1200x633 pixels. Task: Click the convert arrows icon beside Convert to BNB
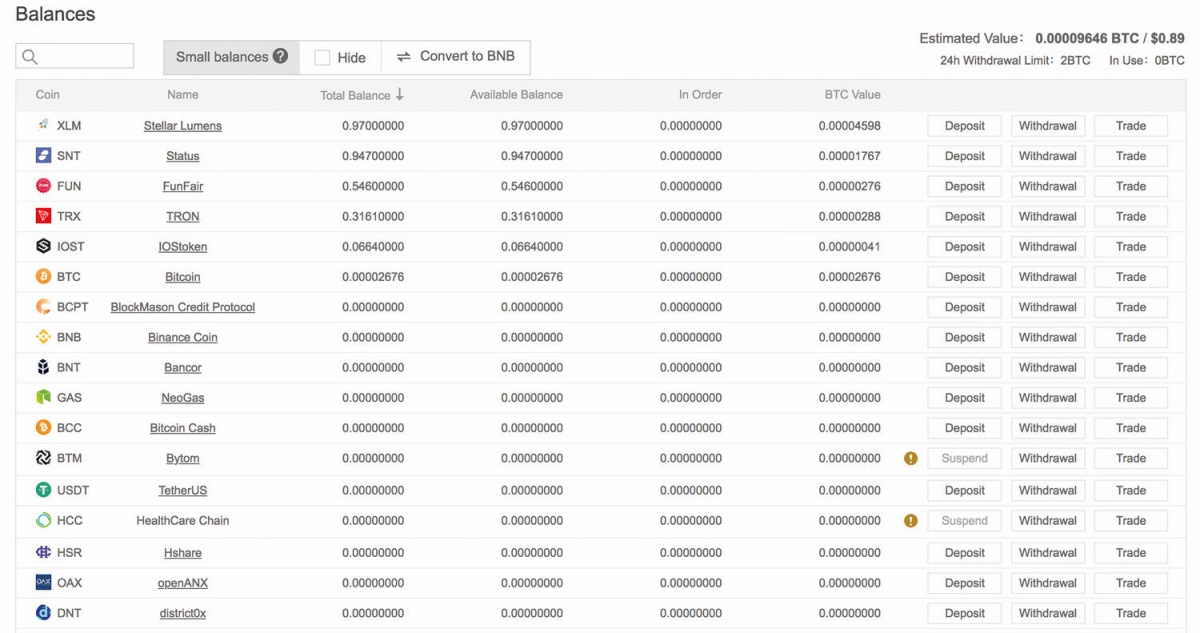pos(404,57)
